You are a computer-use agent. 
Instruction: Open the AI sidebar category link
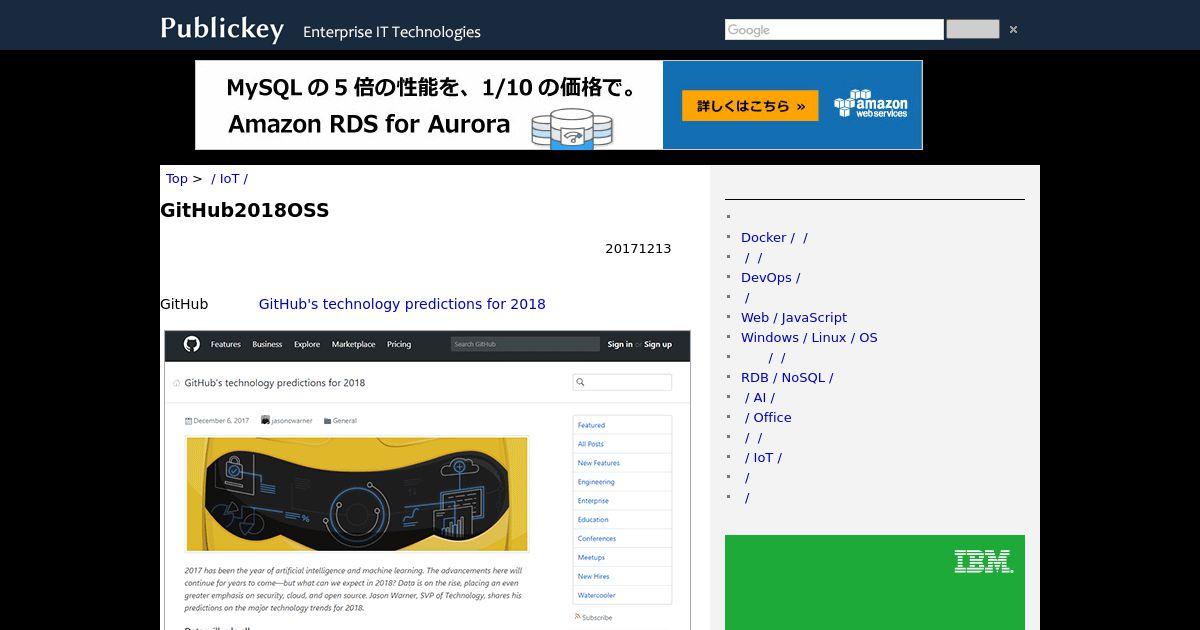tap(760, 398)
